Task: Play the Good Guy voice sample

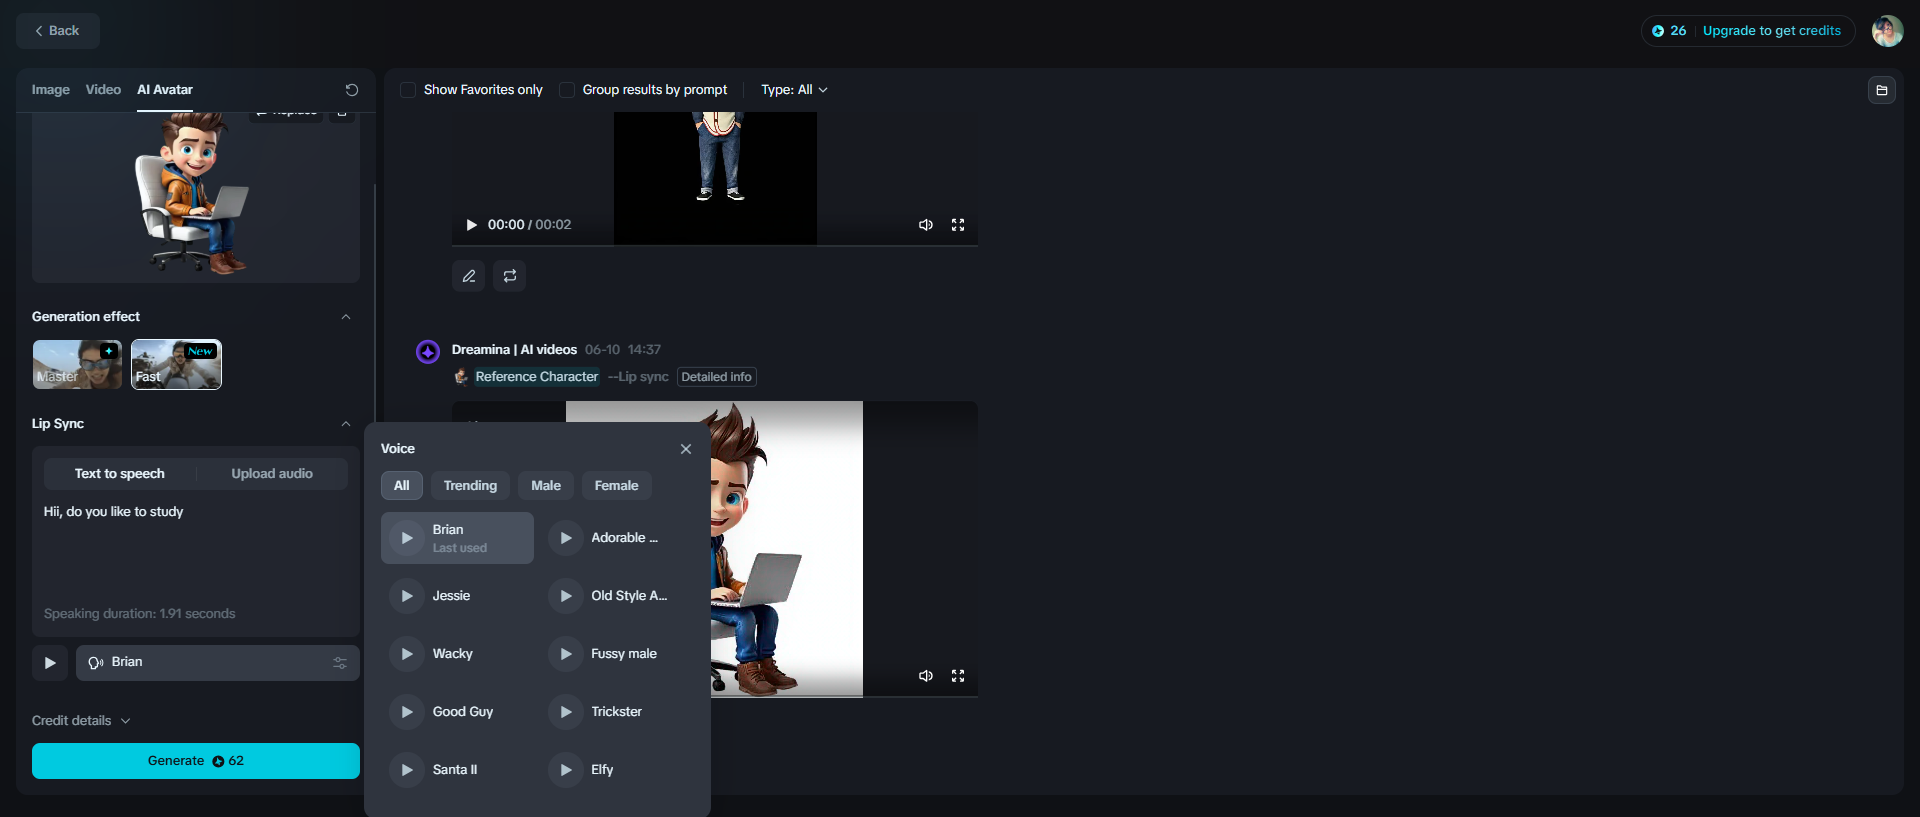Action: pyautogui.click(x=407, y=712)
